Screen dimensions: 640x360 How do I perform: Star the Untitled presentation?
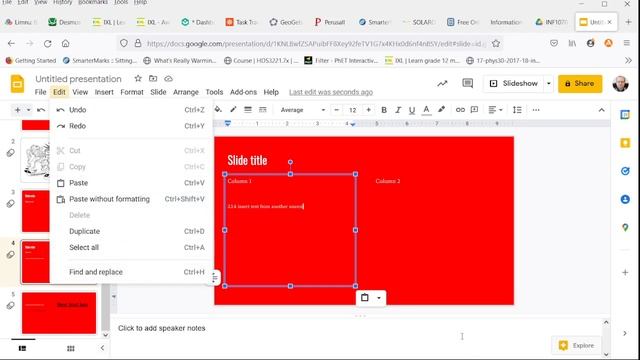pos(138,78)
